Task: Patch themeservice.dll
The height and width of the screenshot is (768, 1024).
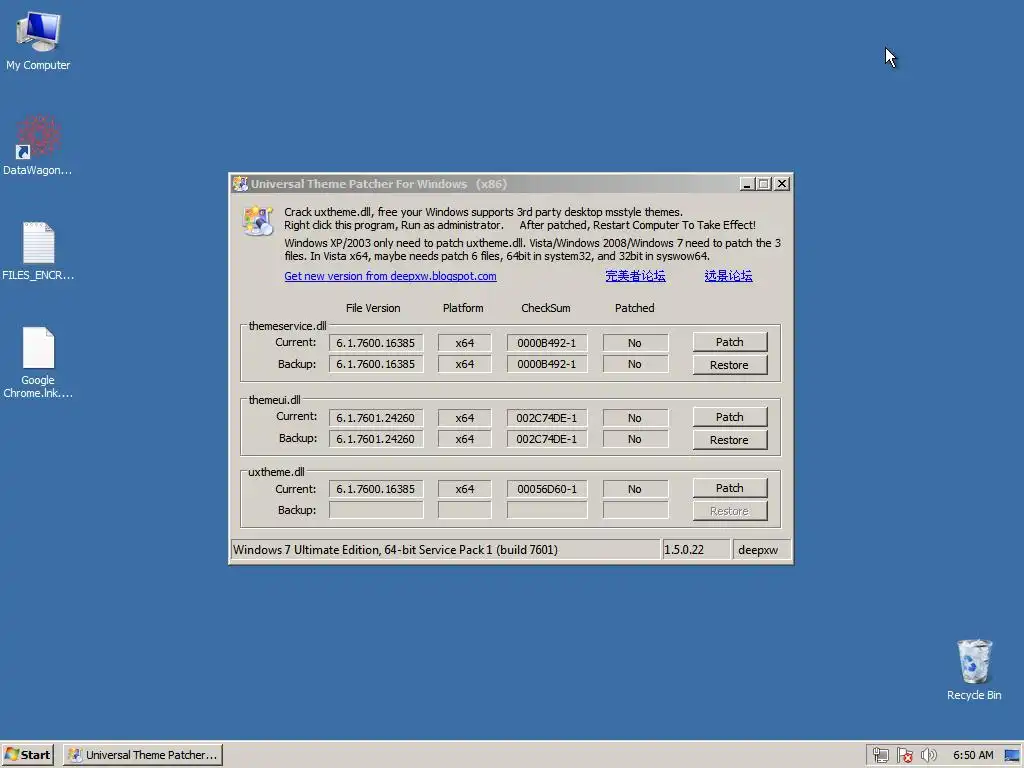Action: click(729, 342)
